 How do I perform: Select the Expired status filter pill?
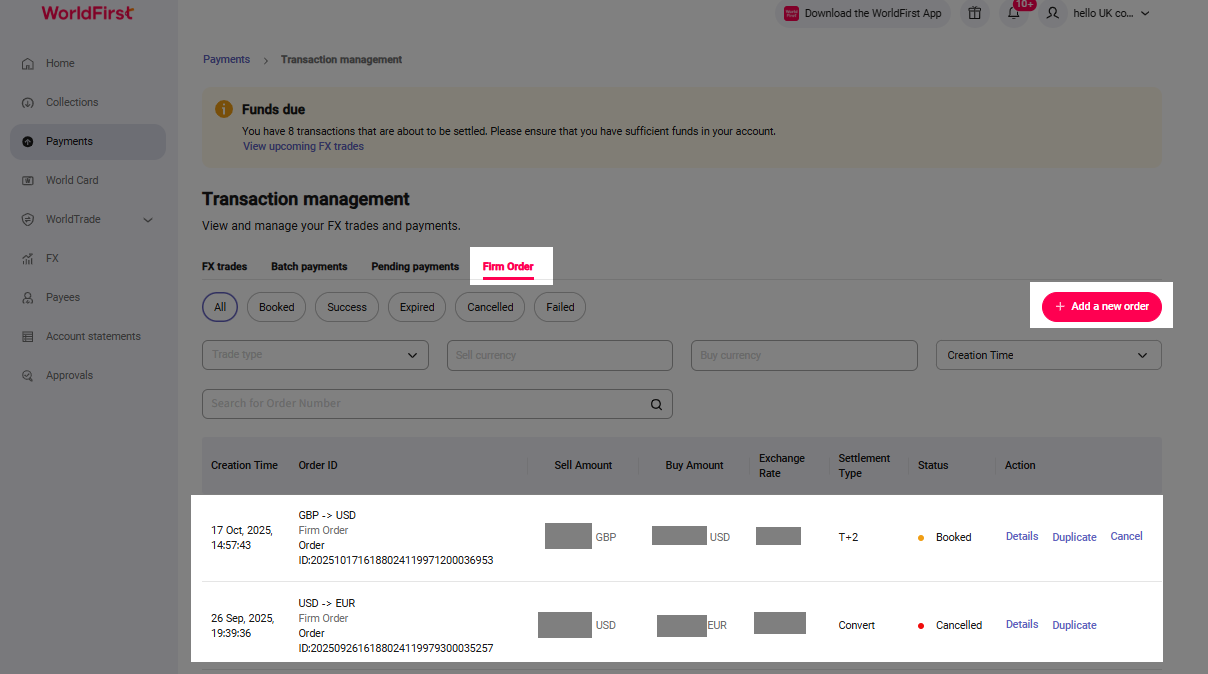417,307
